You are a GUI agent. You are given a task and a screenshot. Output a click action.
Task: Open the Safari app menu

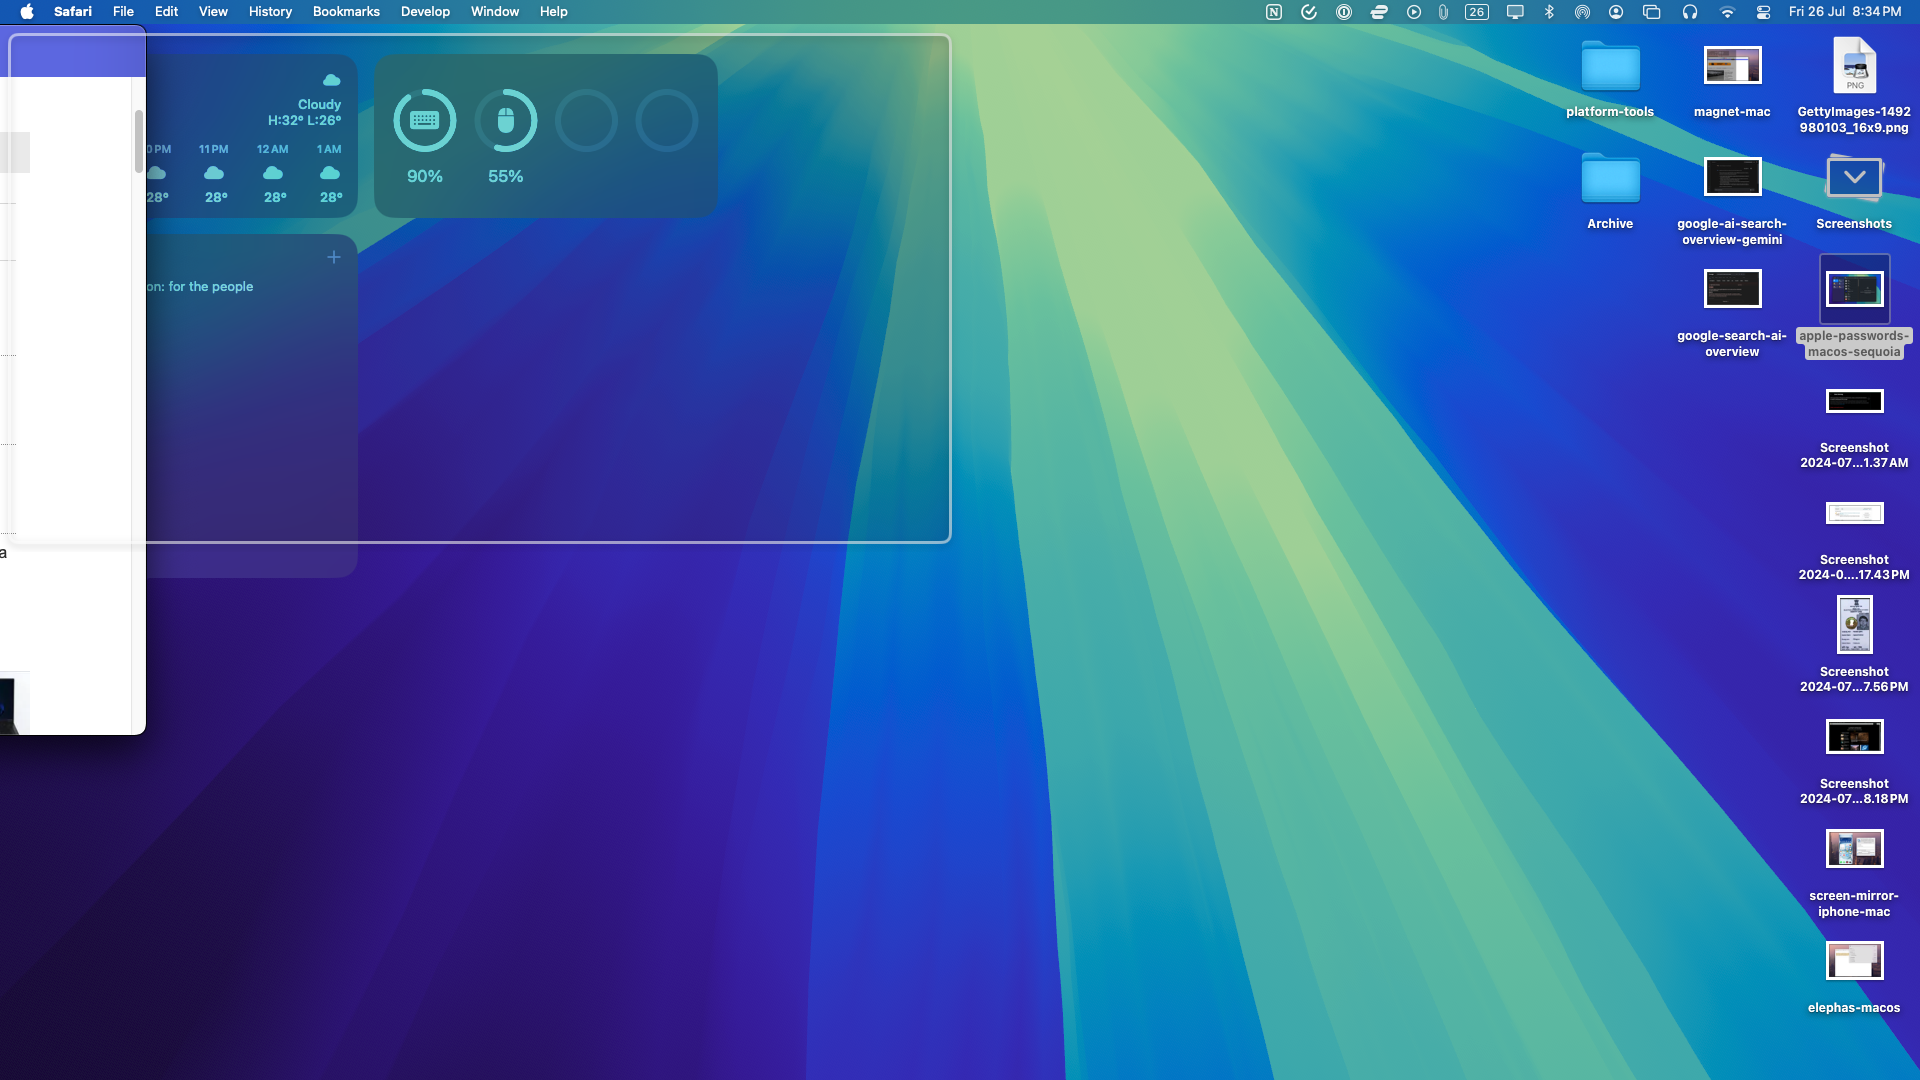73,12
